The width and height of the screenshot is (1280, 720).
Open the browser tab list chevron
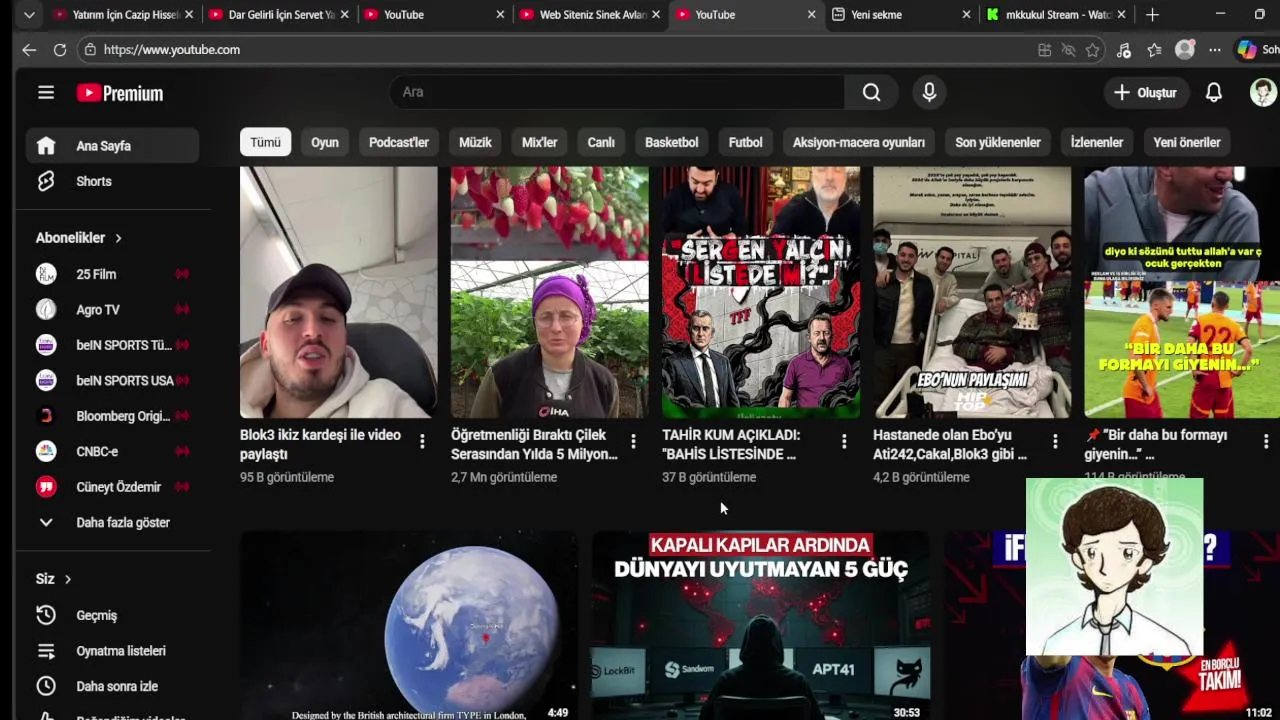[29, 15]
